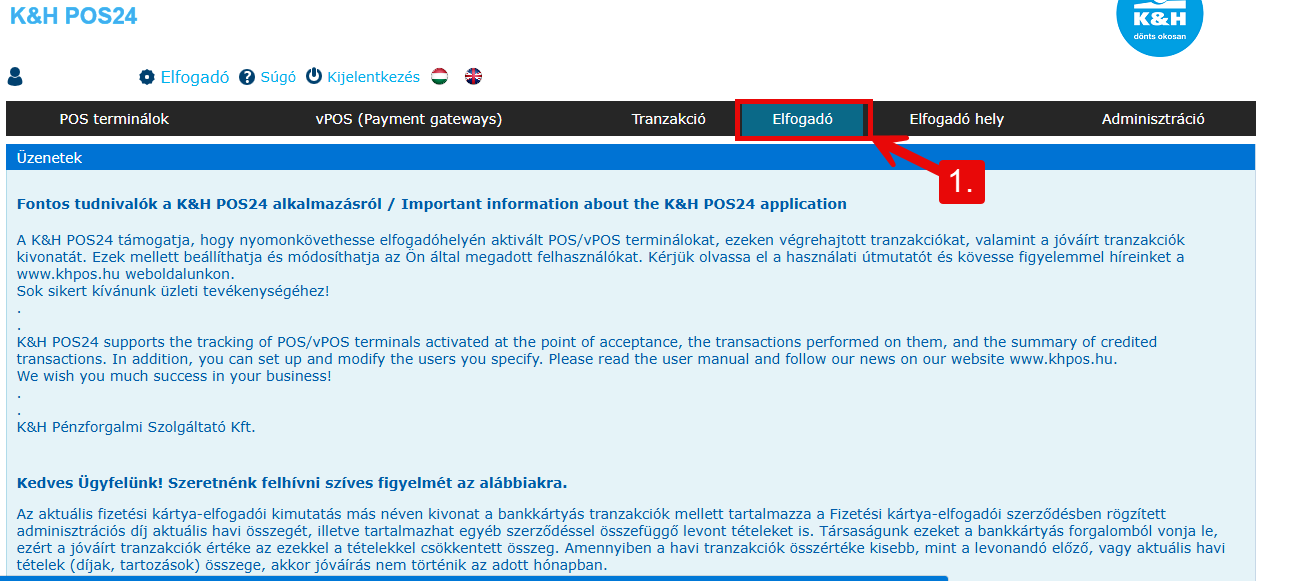Click the question mark help icon
The image size is (1291, 581).
[x=247, y=77]
